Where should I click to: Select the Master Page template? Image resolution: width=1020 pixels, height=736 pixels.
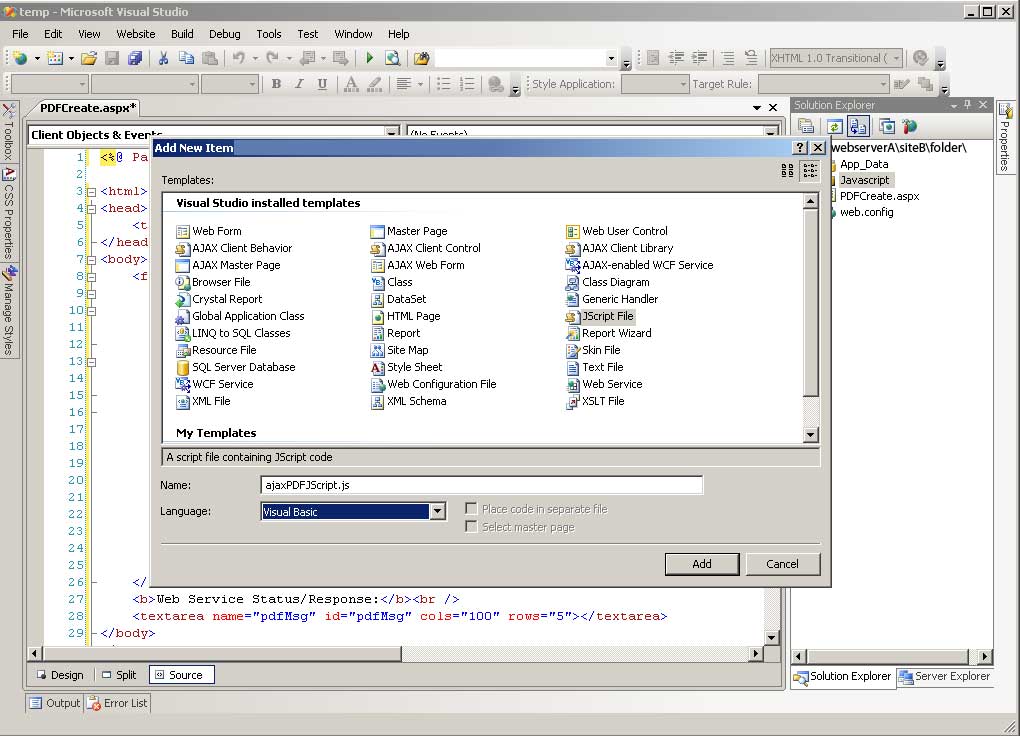(409, 231)
